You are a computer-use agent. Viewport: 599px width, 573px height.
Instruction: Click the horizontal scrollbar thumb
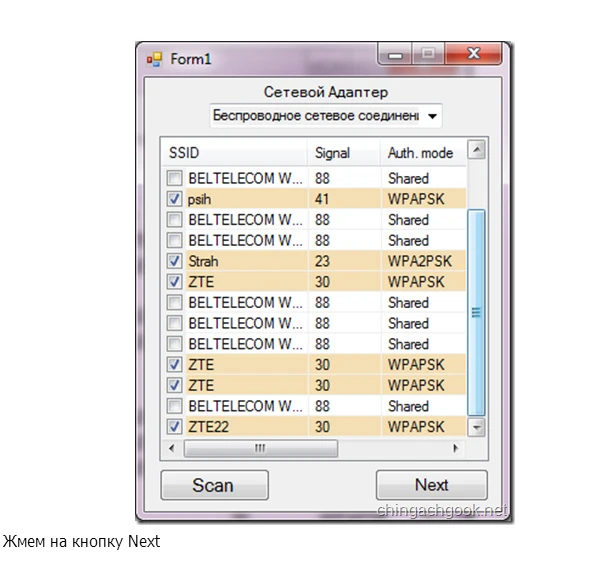261,448
